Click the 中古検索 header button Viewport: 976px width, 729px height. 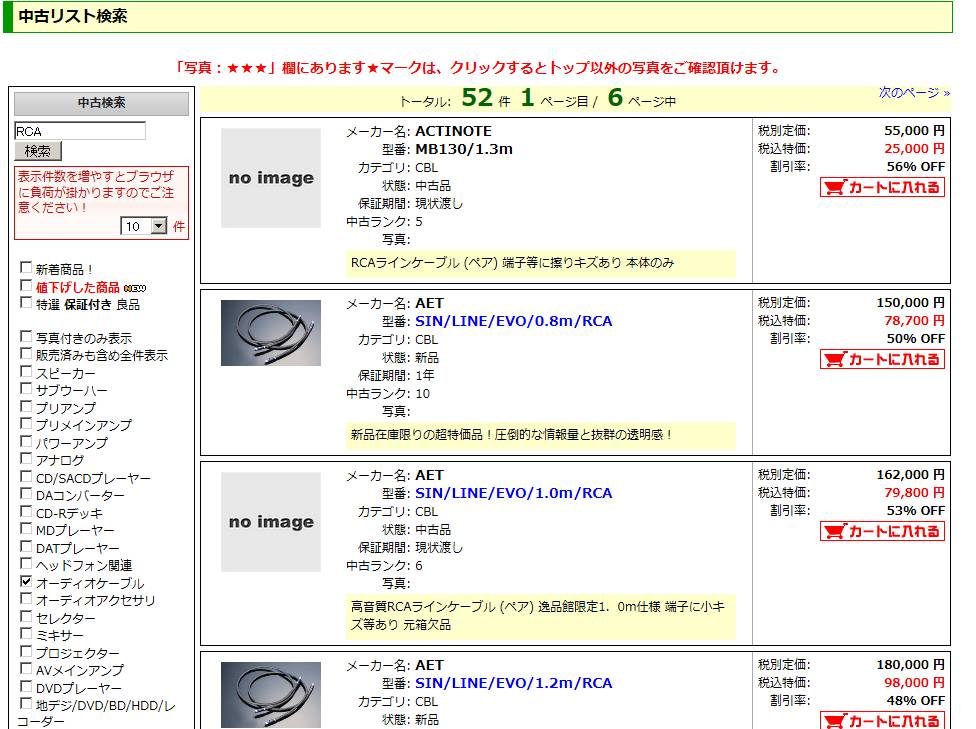click(x=101, y=103)
